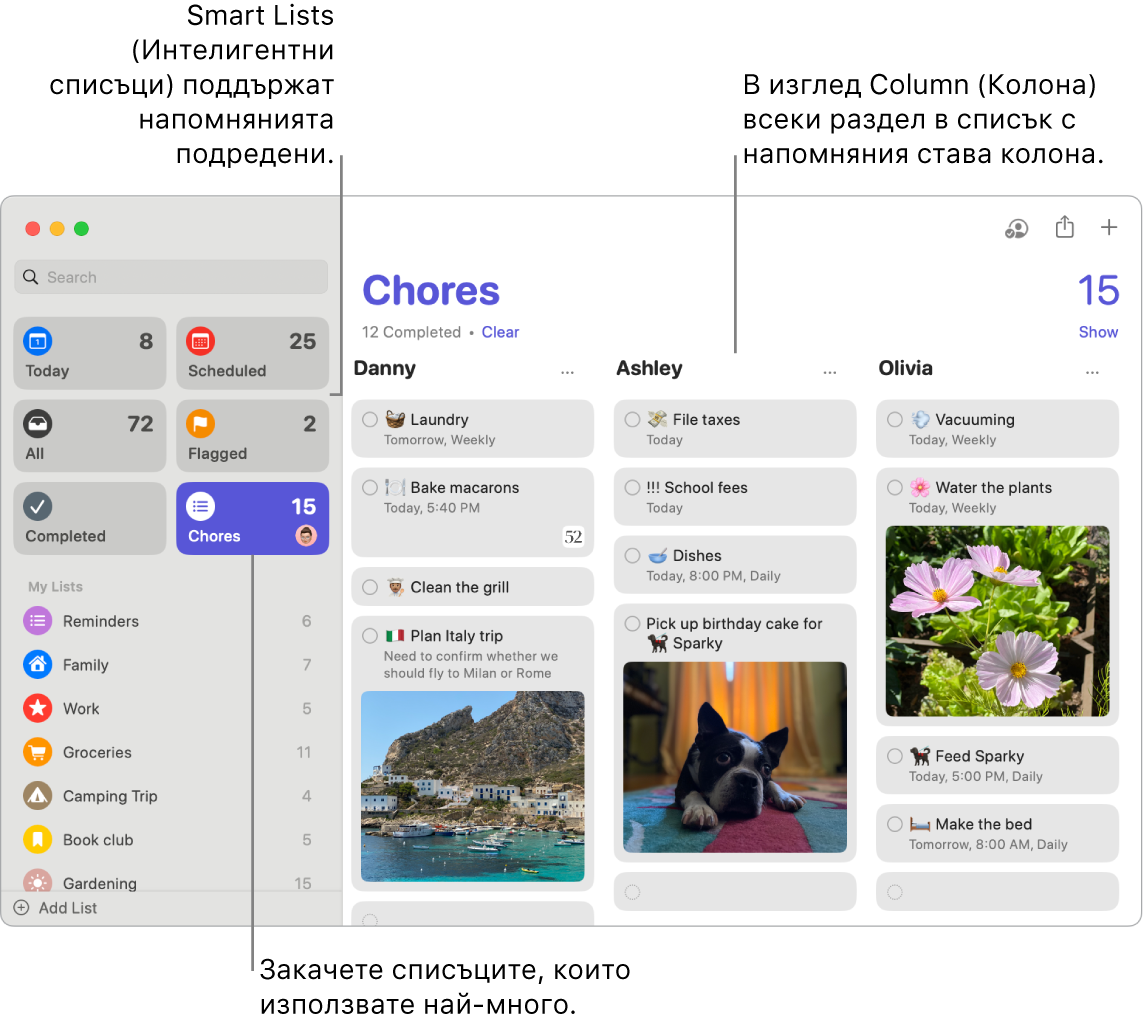The height and width of the screenshot is (1027, 1144).
Task: Open the Groceries list row
Action: tap(169, 752)
